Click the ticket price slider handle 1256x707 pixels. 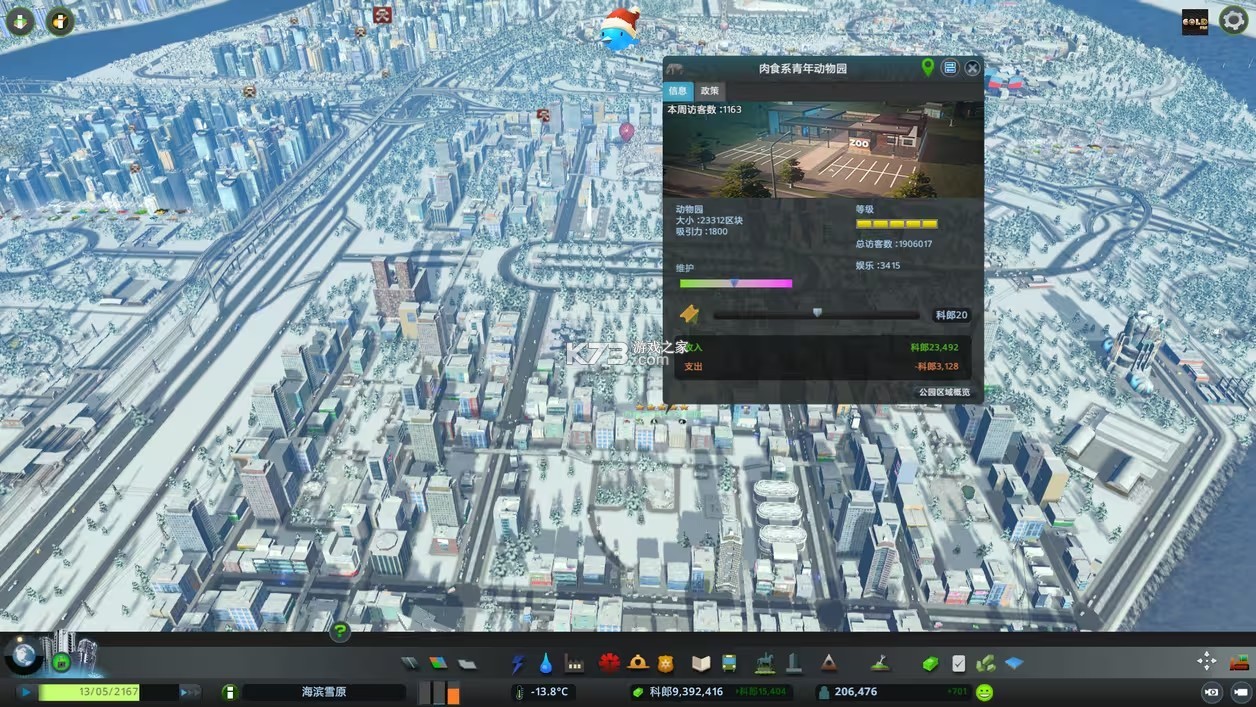[x=817, y=313]
